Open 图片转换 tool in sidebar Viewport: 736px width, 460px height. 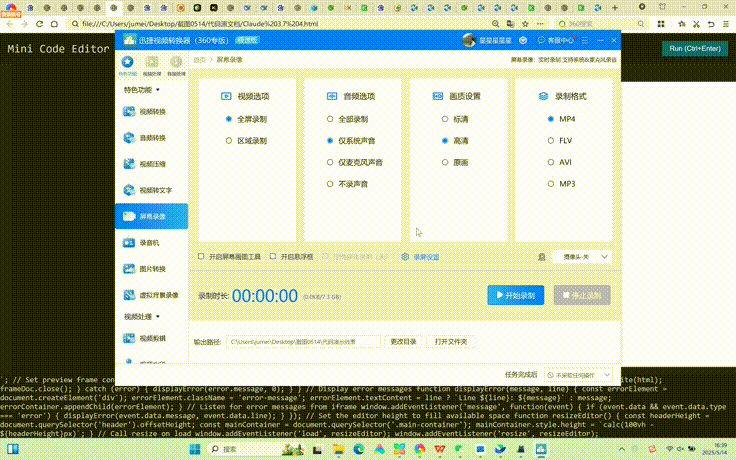click(x=151, y=269)
